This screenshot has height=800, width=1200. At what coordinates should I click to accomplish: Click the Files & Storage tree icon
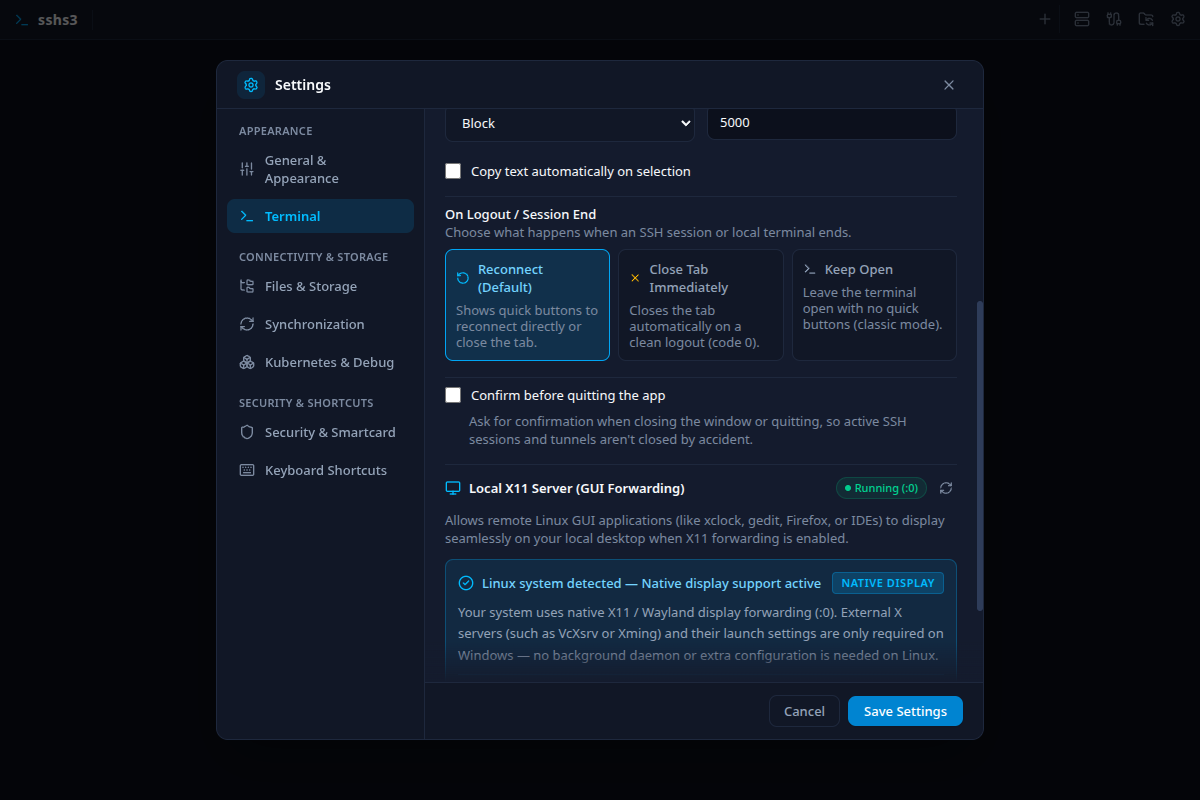[247, 286]
